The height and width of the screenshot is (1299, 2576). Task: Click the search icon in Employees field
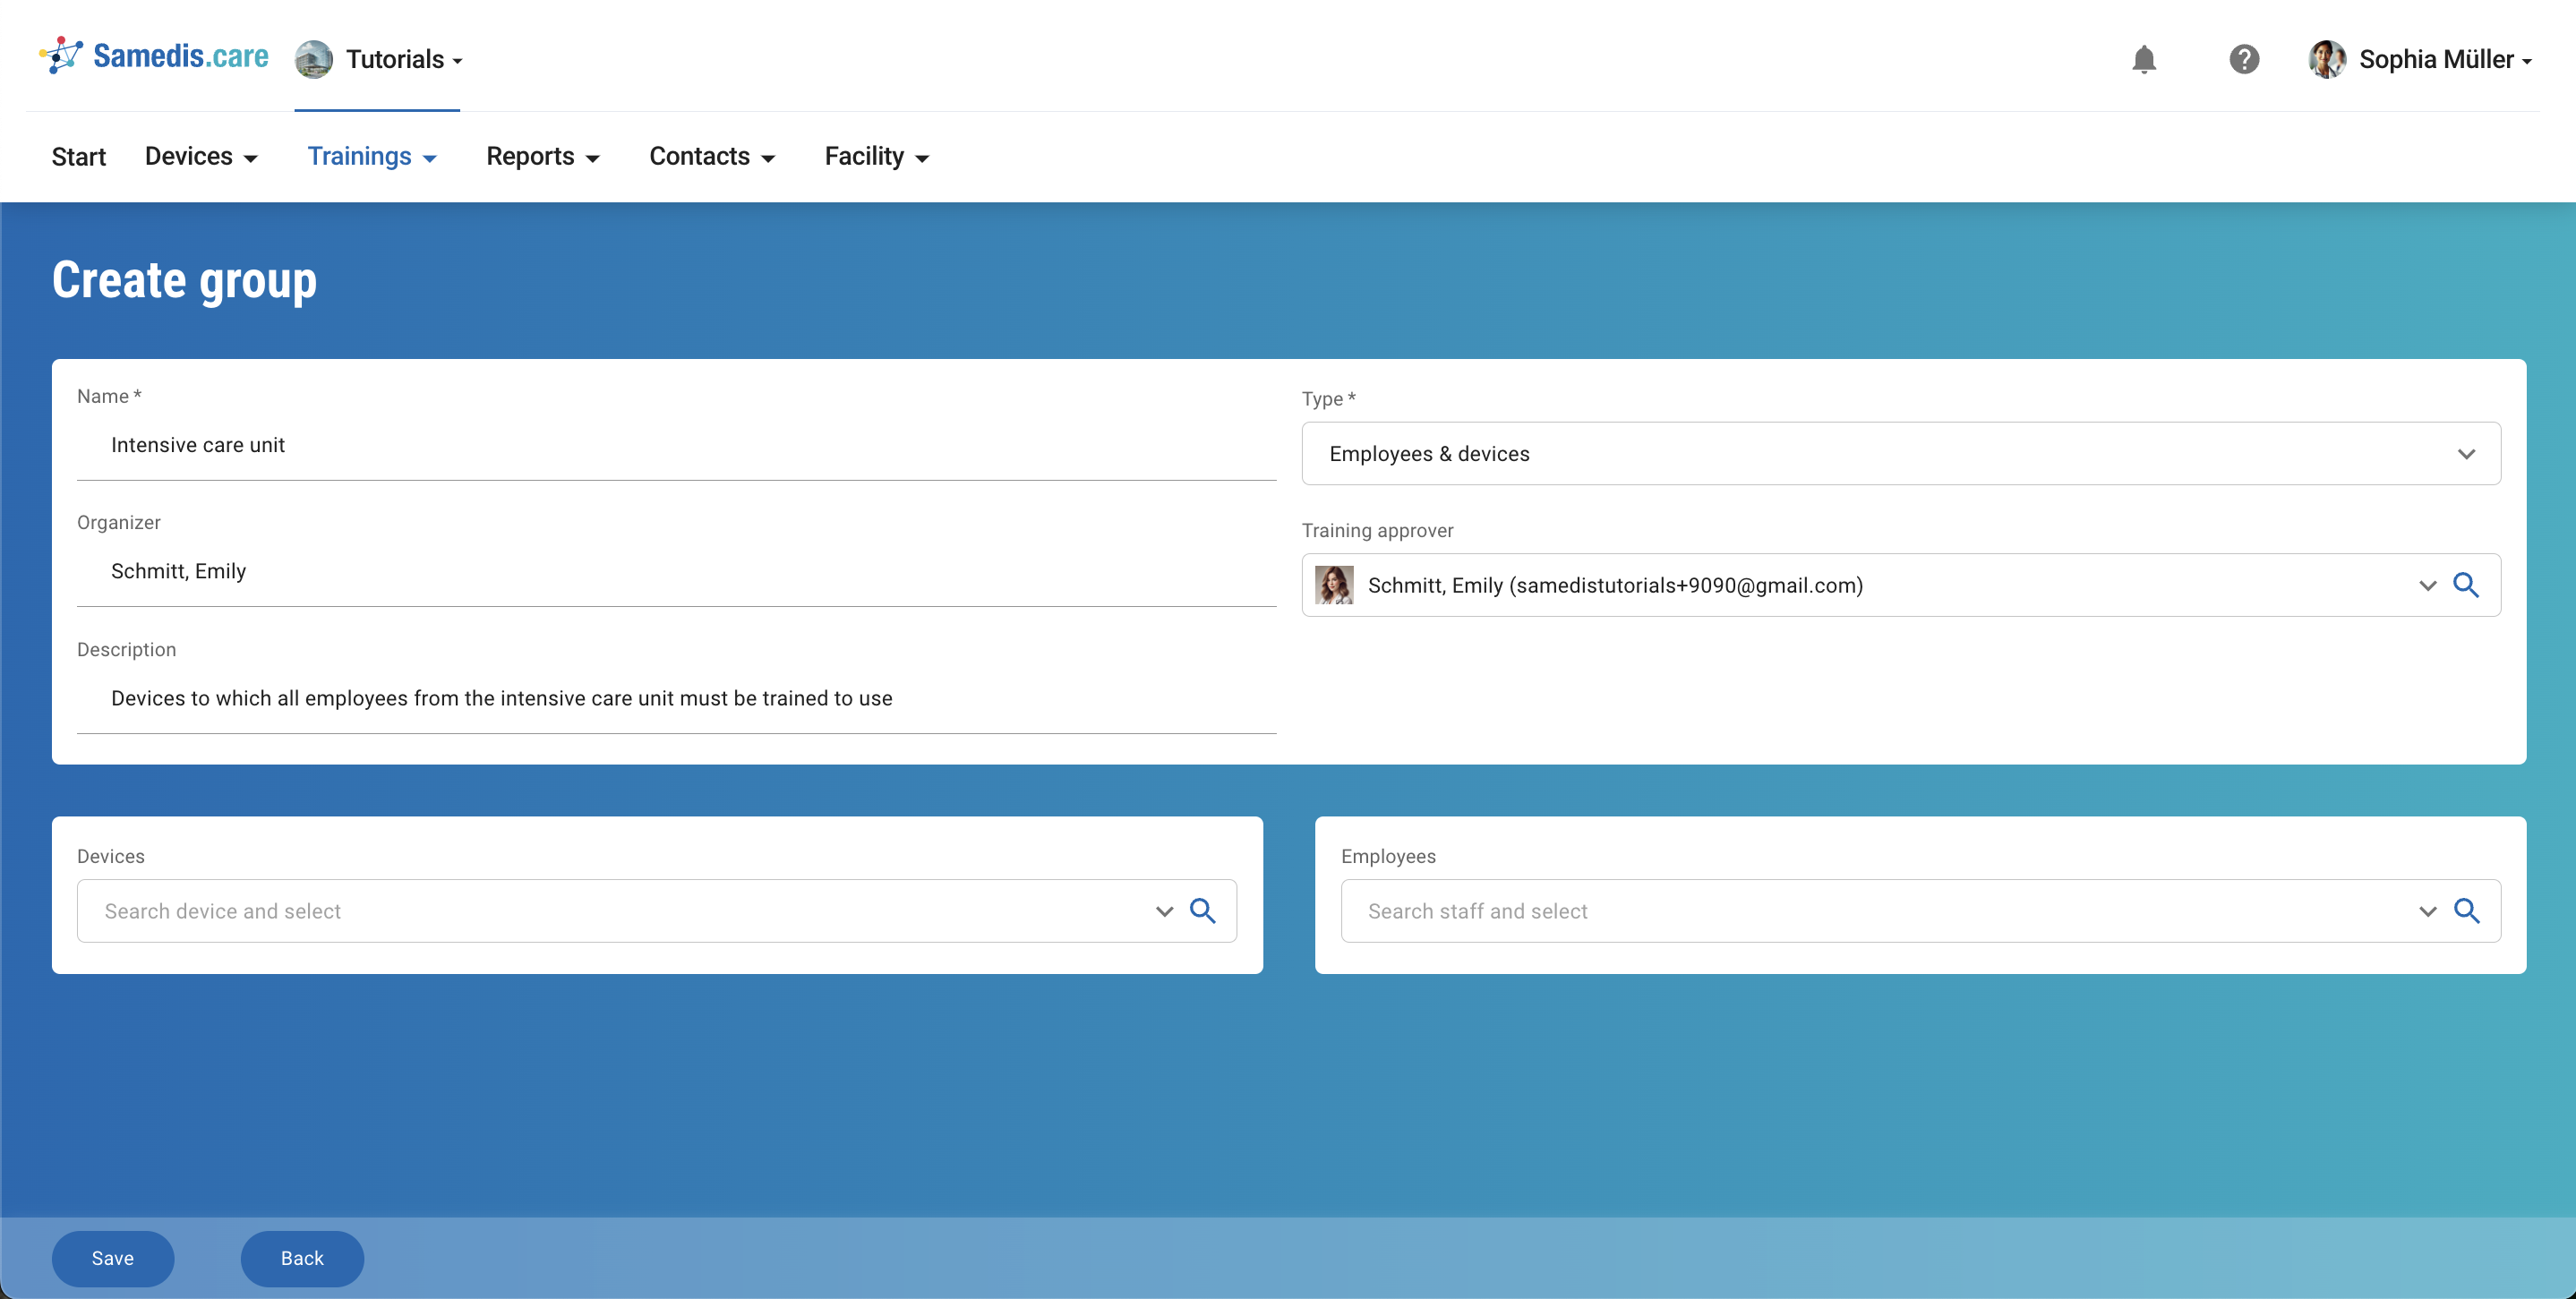click(x=2466, y=910)
